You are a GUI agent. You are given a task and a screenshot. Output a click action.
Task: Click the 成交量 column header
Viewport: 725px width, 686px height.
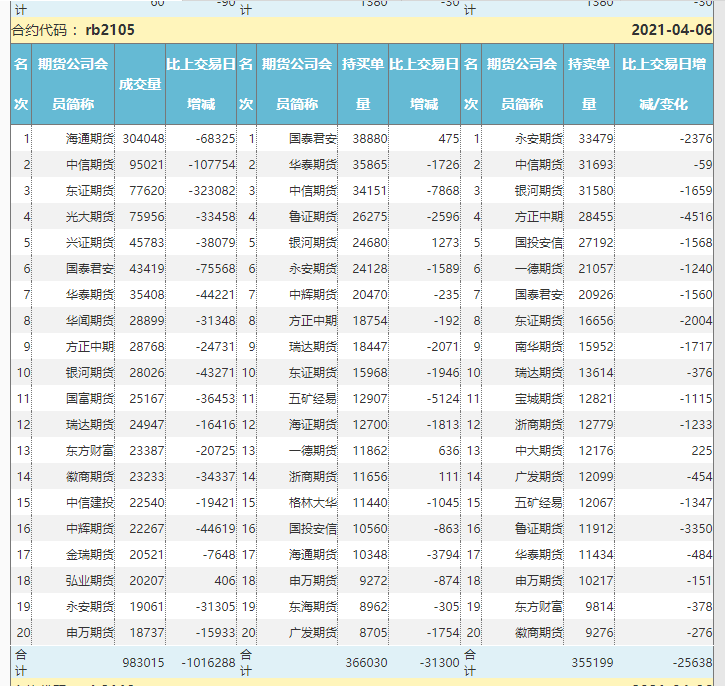click(x=140, y=84)
